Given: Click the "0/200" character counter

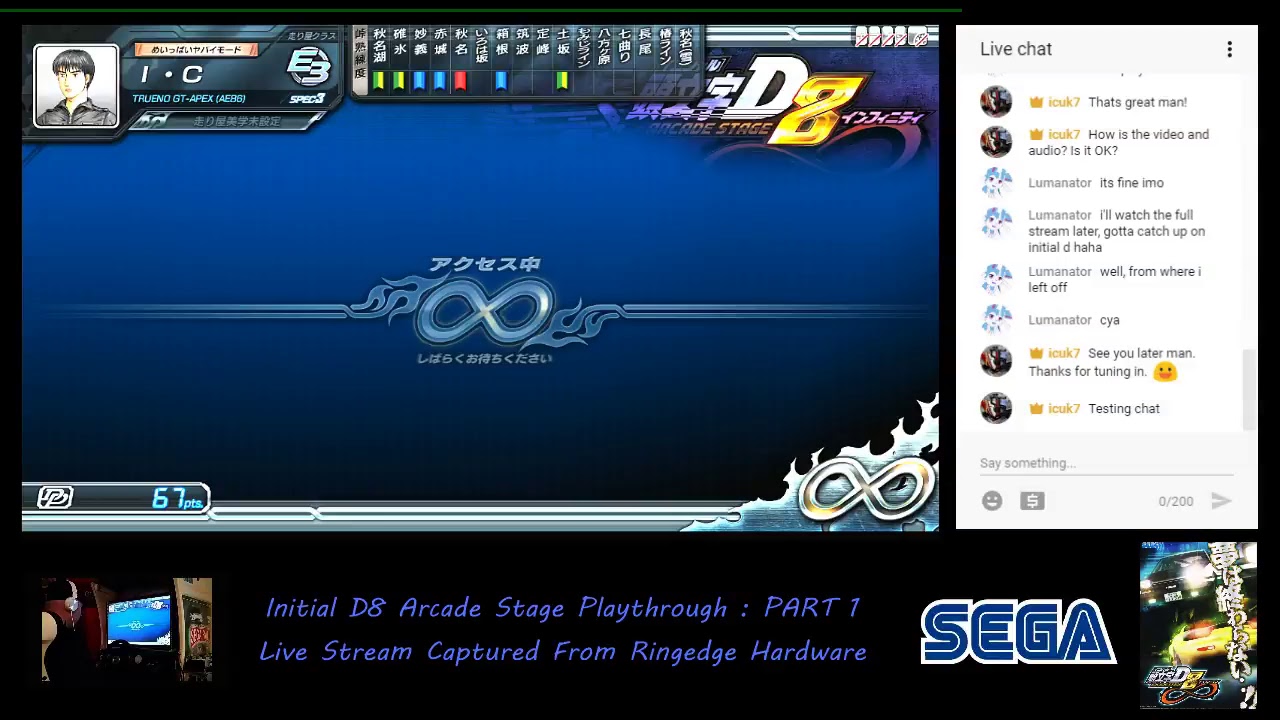Looking at the screenshot, I should coord(1176,501).
